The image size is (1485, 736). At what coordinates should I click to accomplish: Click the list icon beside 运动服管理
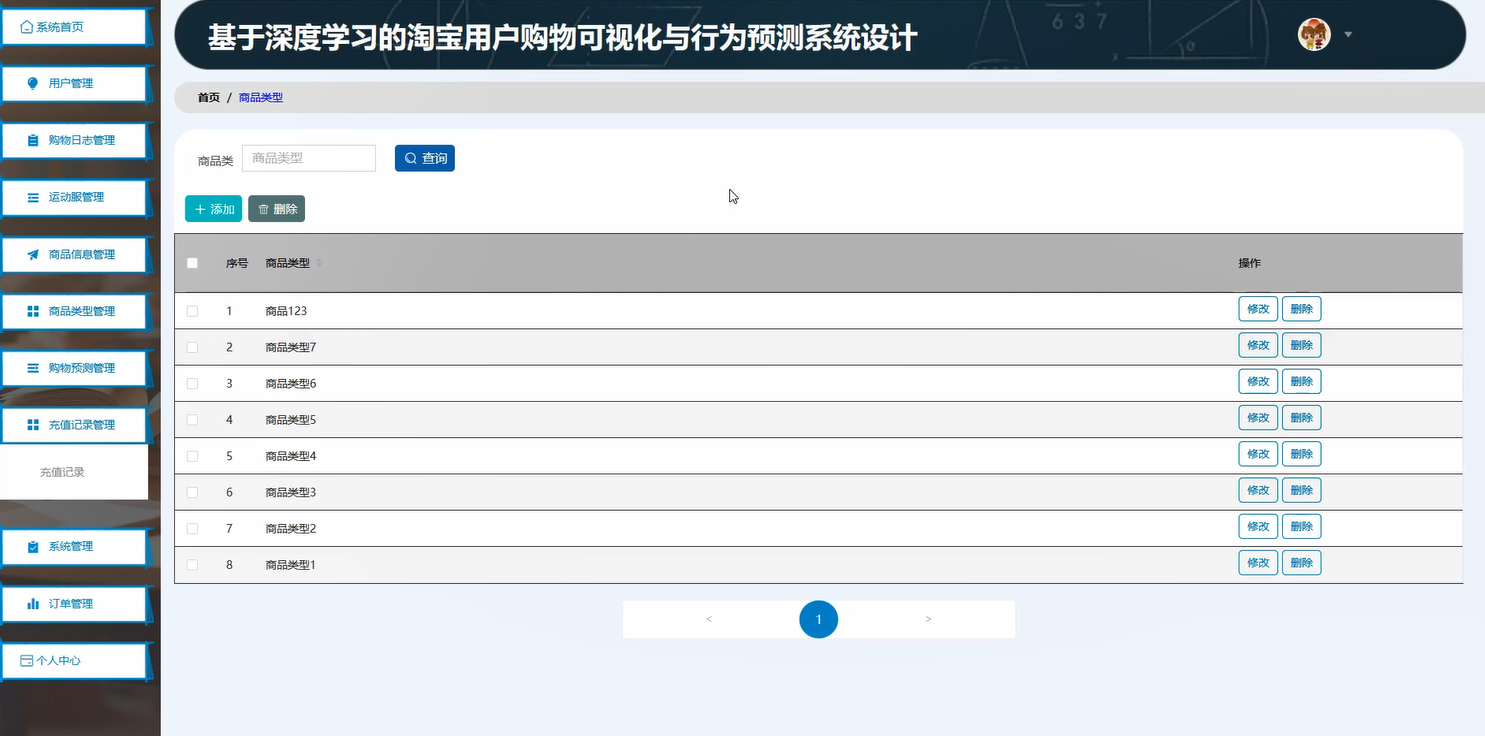[x=33, y=197]
